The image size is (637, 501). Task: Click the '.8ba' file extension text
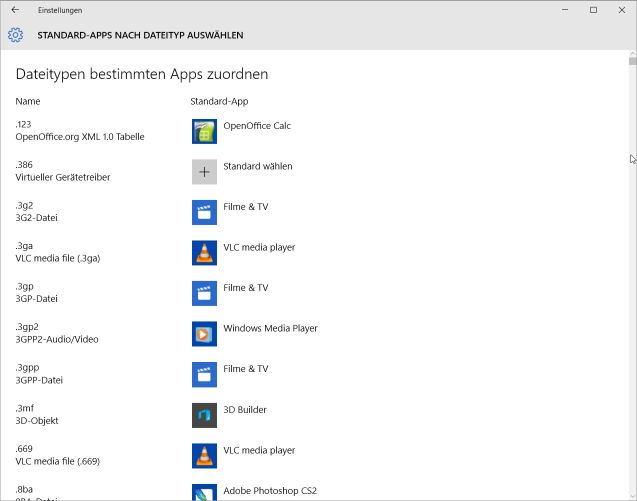[24, 489]
